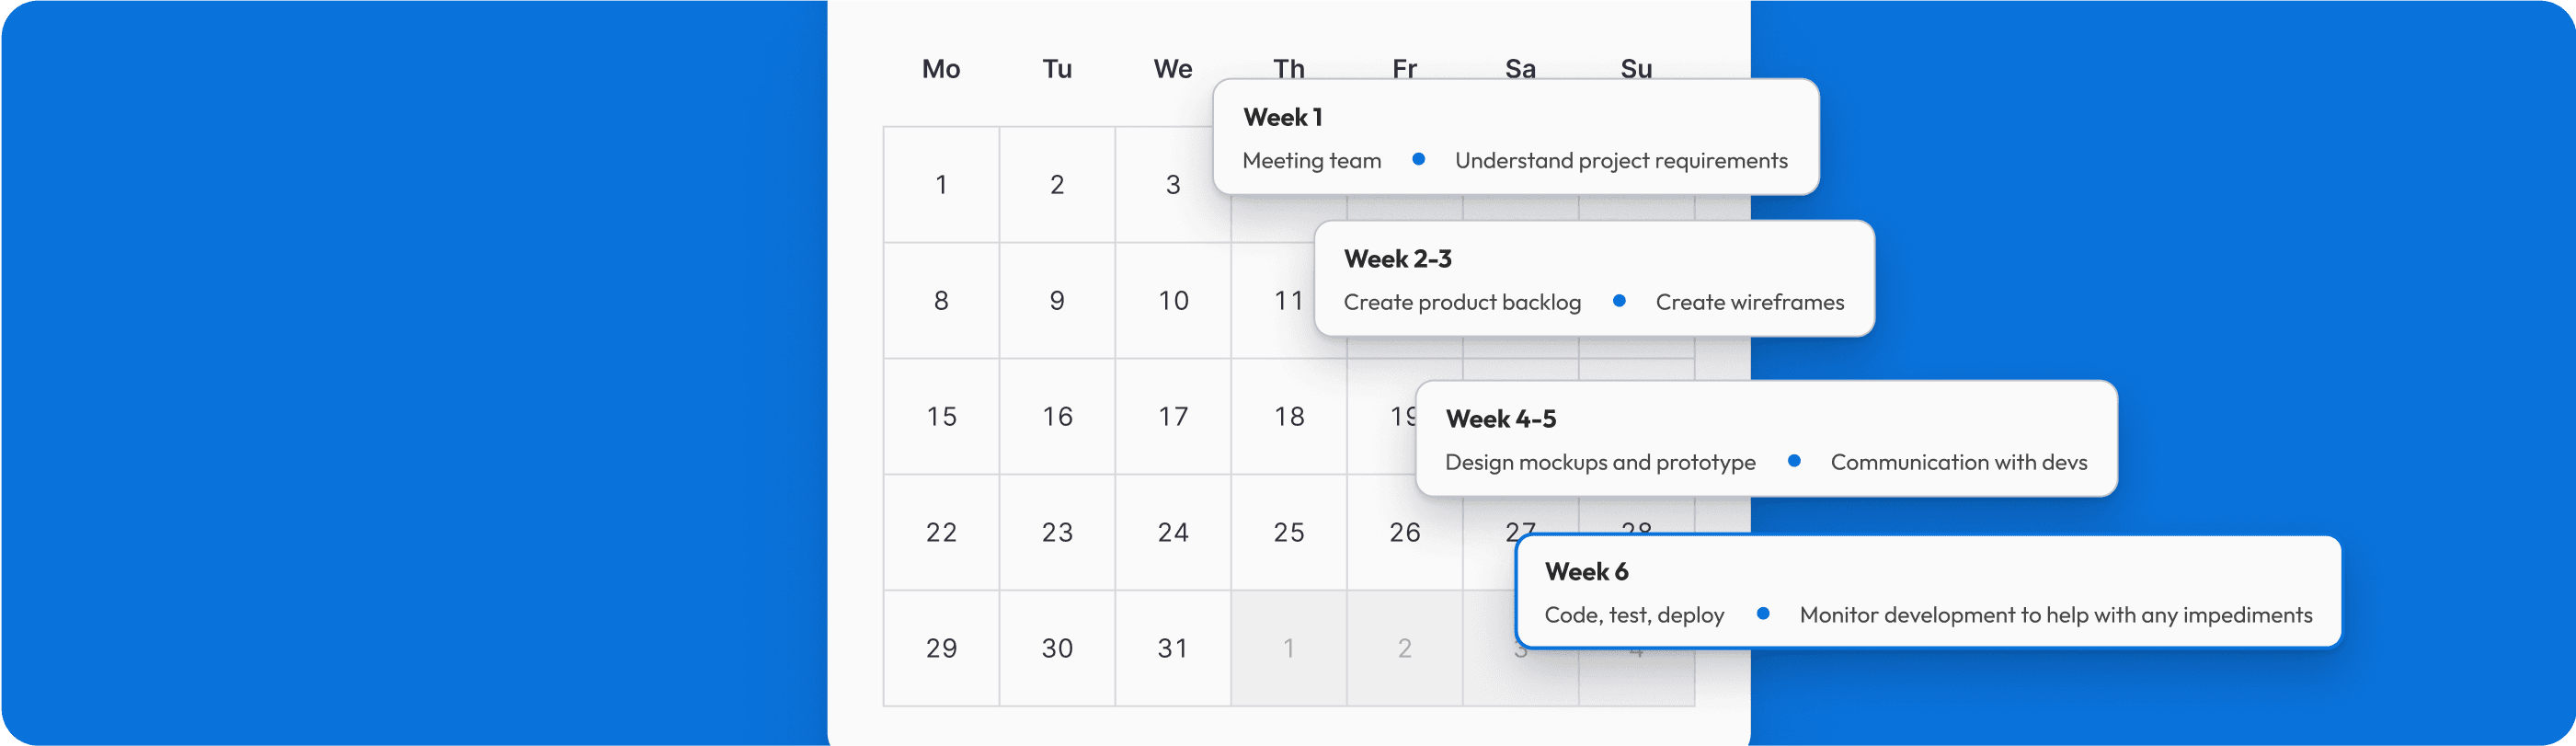Select day 1 in the calendar

941,185
